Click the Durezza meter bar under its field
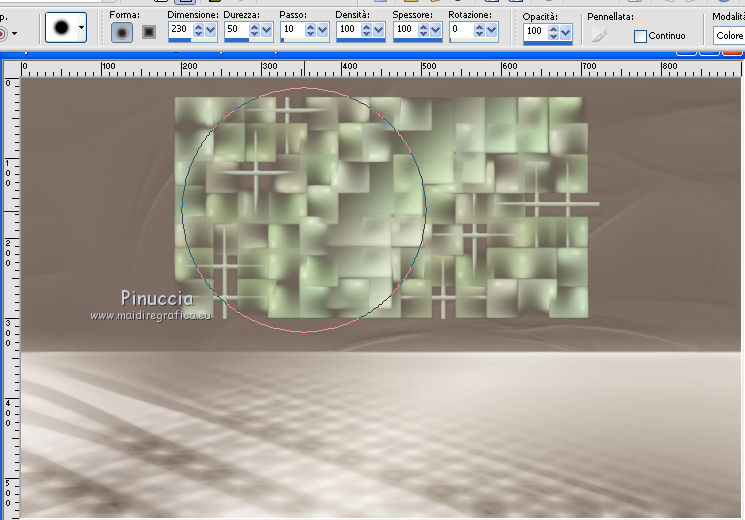The height and width of the screenshot is (520, 745). [x=248, y=40]
